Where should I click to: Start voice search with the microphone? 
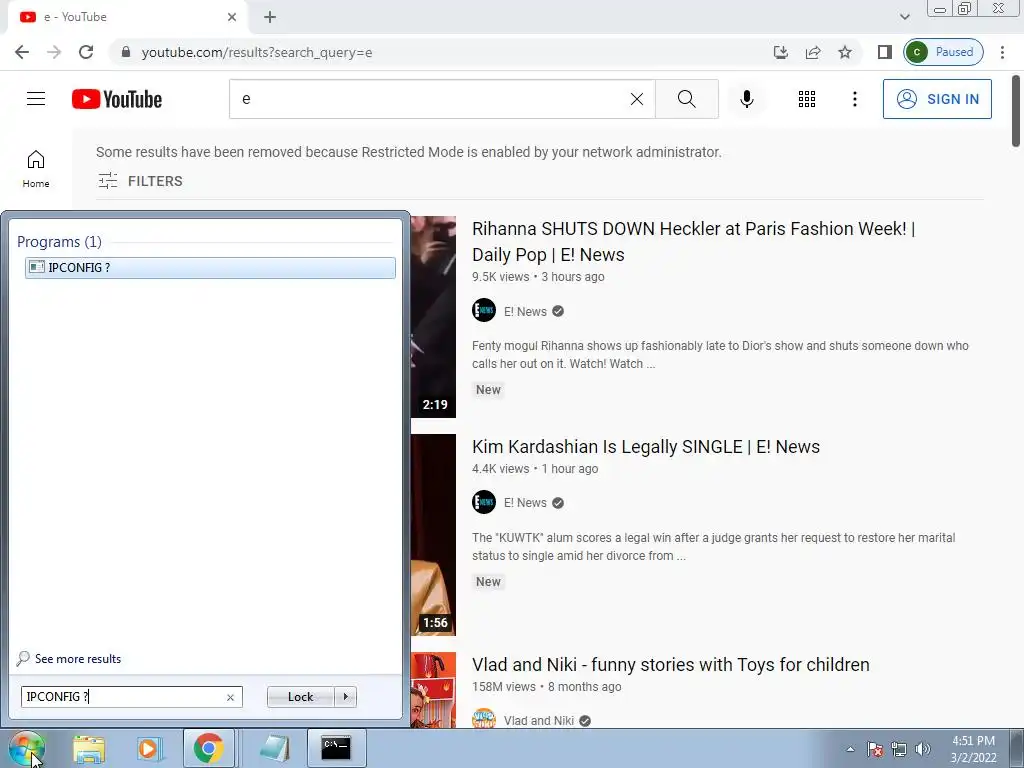point(747,99)
